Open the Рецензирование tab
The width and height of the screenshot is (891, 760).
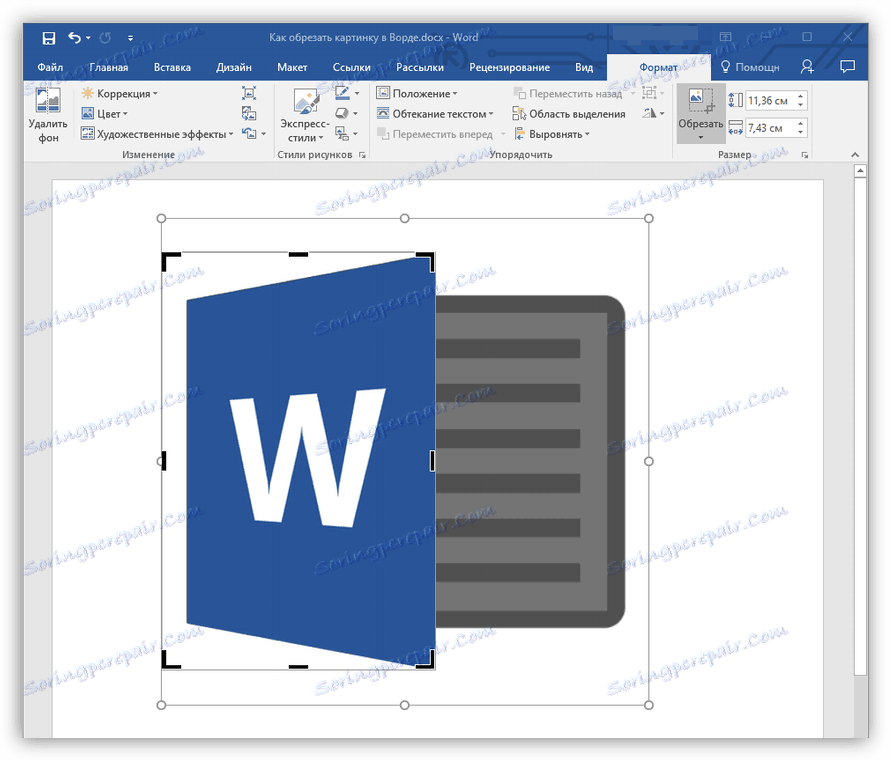[509, 67]
